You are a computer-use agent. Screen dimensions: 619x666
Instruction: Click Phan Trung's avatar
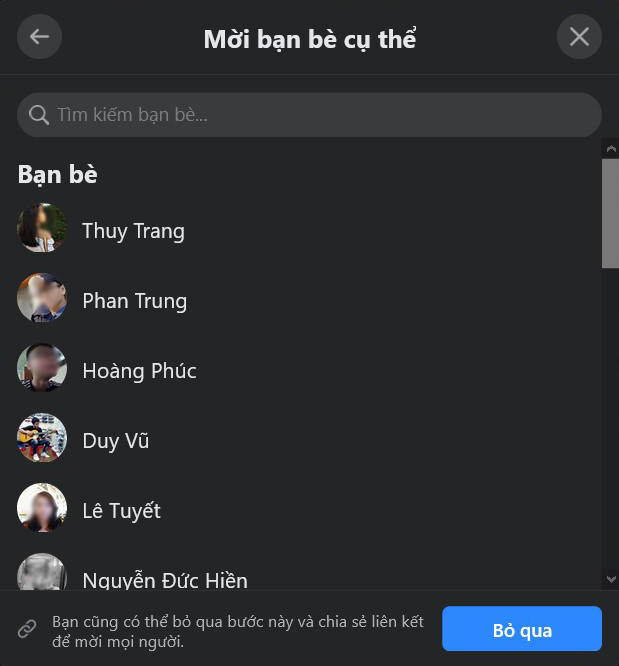point(42,297)
